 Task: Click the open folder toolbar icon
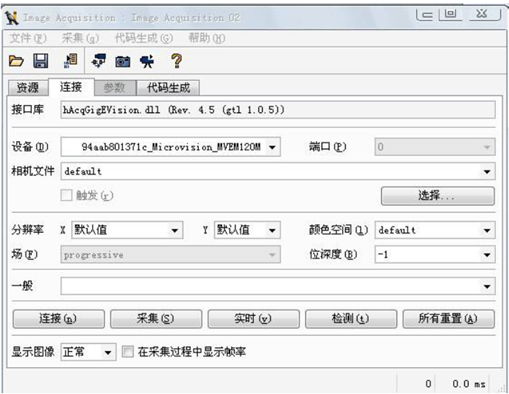pos(16,61)
